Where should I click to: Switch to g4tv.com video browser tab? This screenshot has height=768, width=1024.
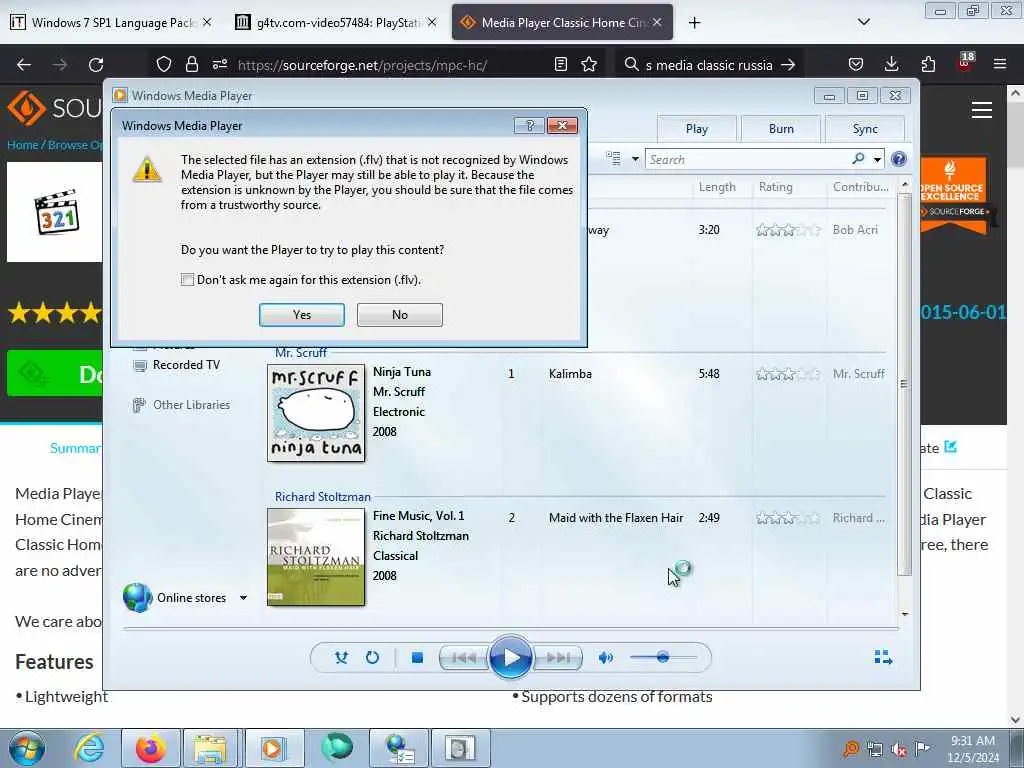pos(335,23)
